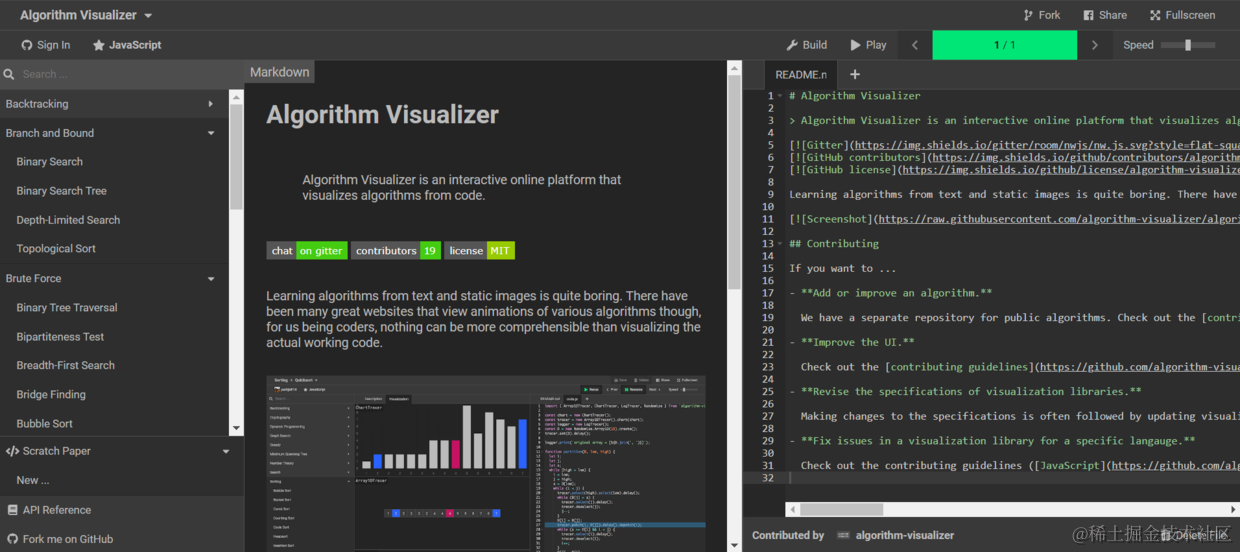Viewport: 1240px width, 552px height.
Task: Collapse the Brute Force category
Action: [x=113, y=279]
